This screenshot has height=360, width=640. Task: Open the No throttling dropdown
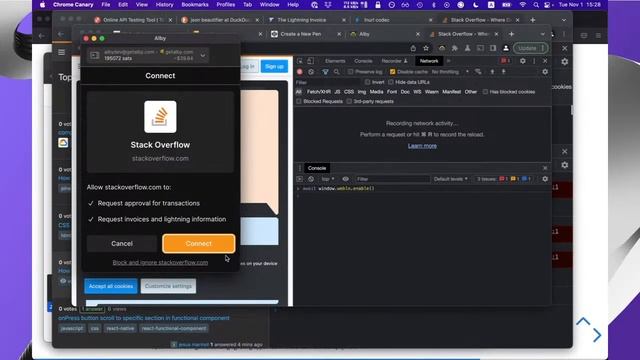(450, 72)
